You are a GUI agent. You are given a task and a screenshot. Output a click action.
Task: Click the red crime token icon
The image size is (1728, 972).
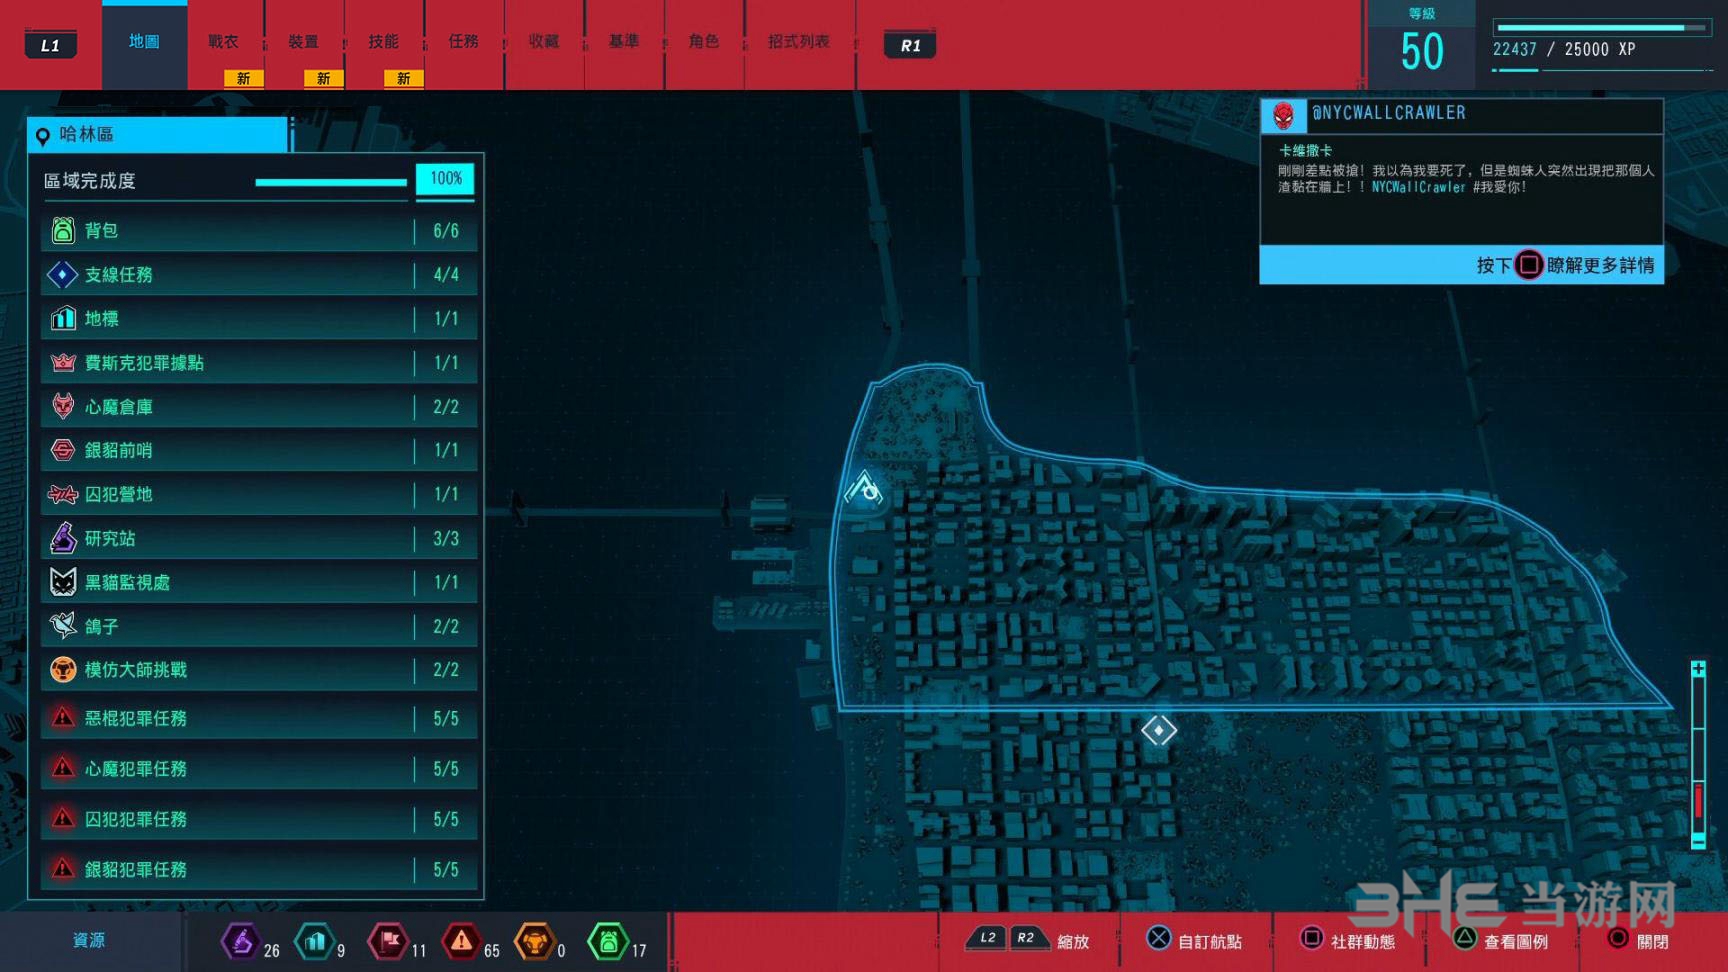(x=461, y=941)
